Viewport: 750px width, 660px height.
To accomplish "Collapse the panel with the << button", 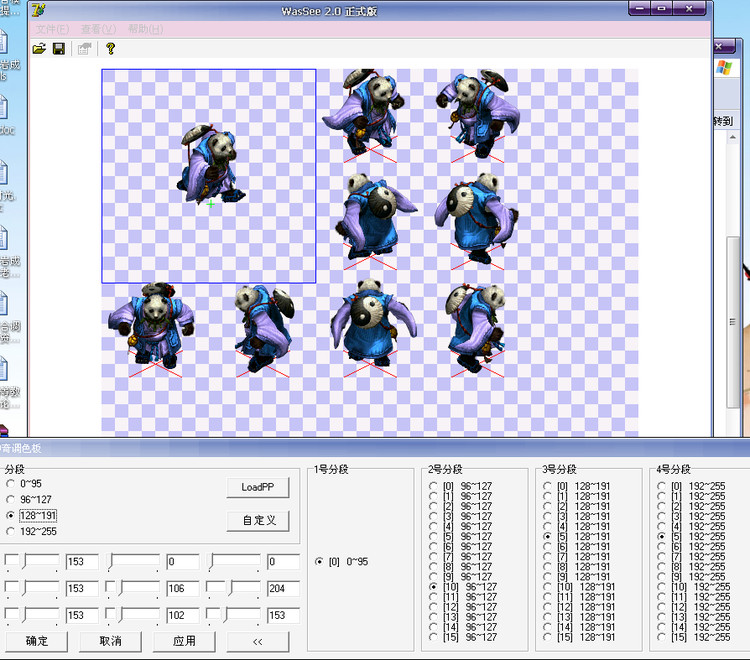I will point(258,641).
